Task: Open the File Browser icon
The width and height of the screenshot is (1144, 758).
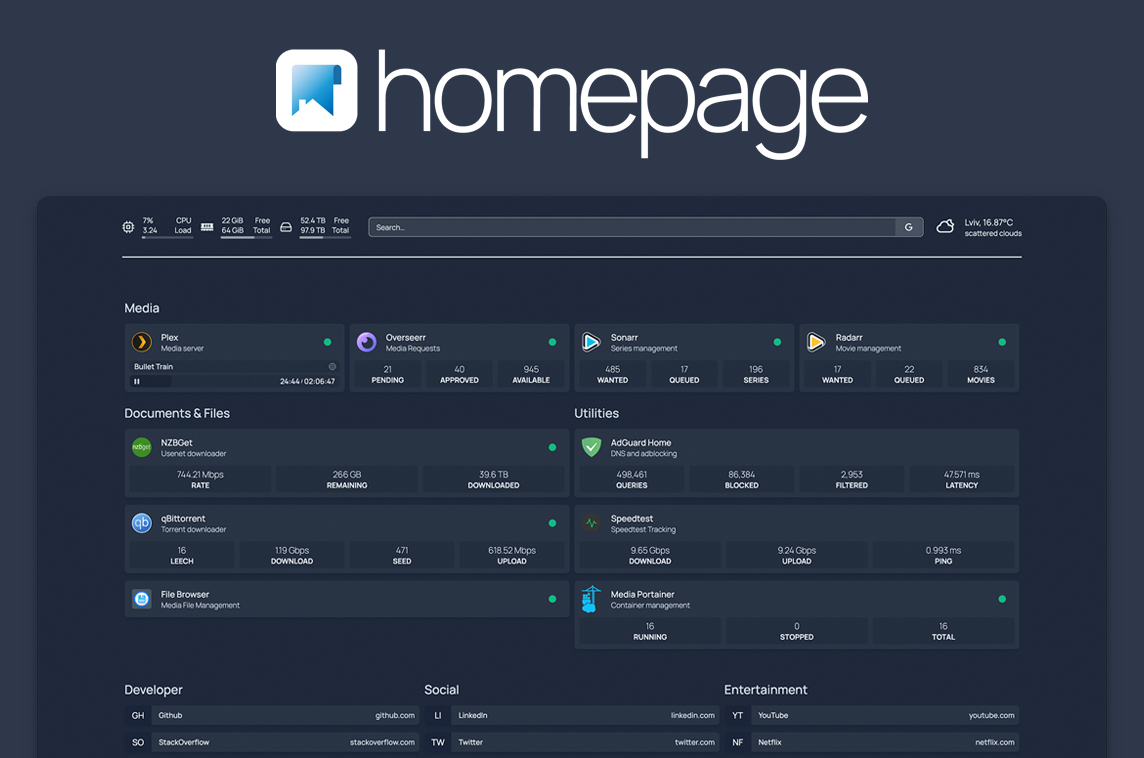Action: point(142,598)
